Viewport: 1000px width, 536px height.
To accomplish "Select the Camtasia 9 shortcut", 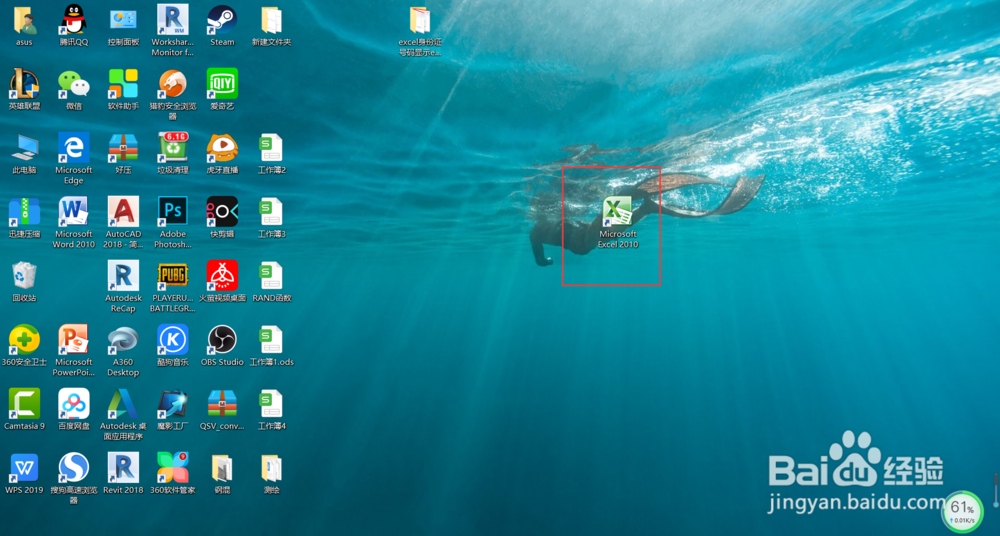I will (x=24, y=409).
